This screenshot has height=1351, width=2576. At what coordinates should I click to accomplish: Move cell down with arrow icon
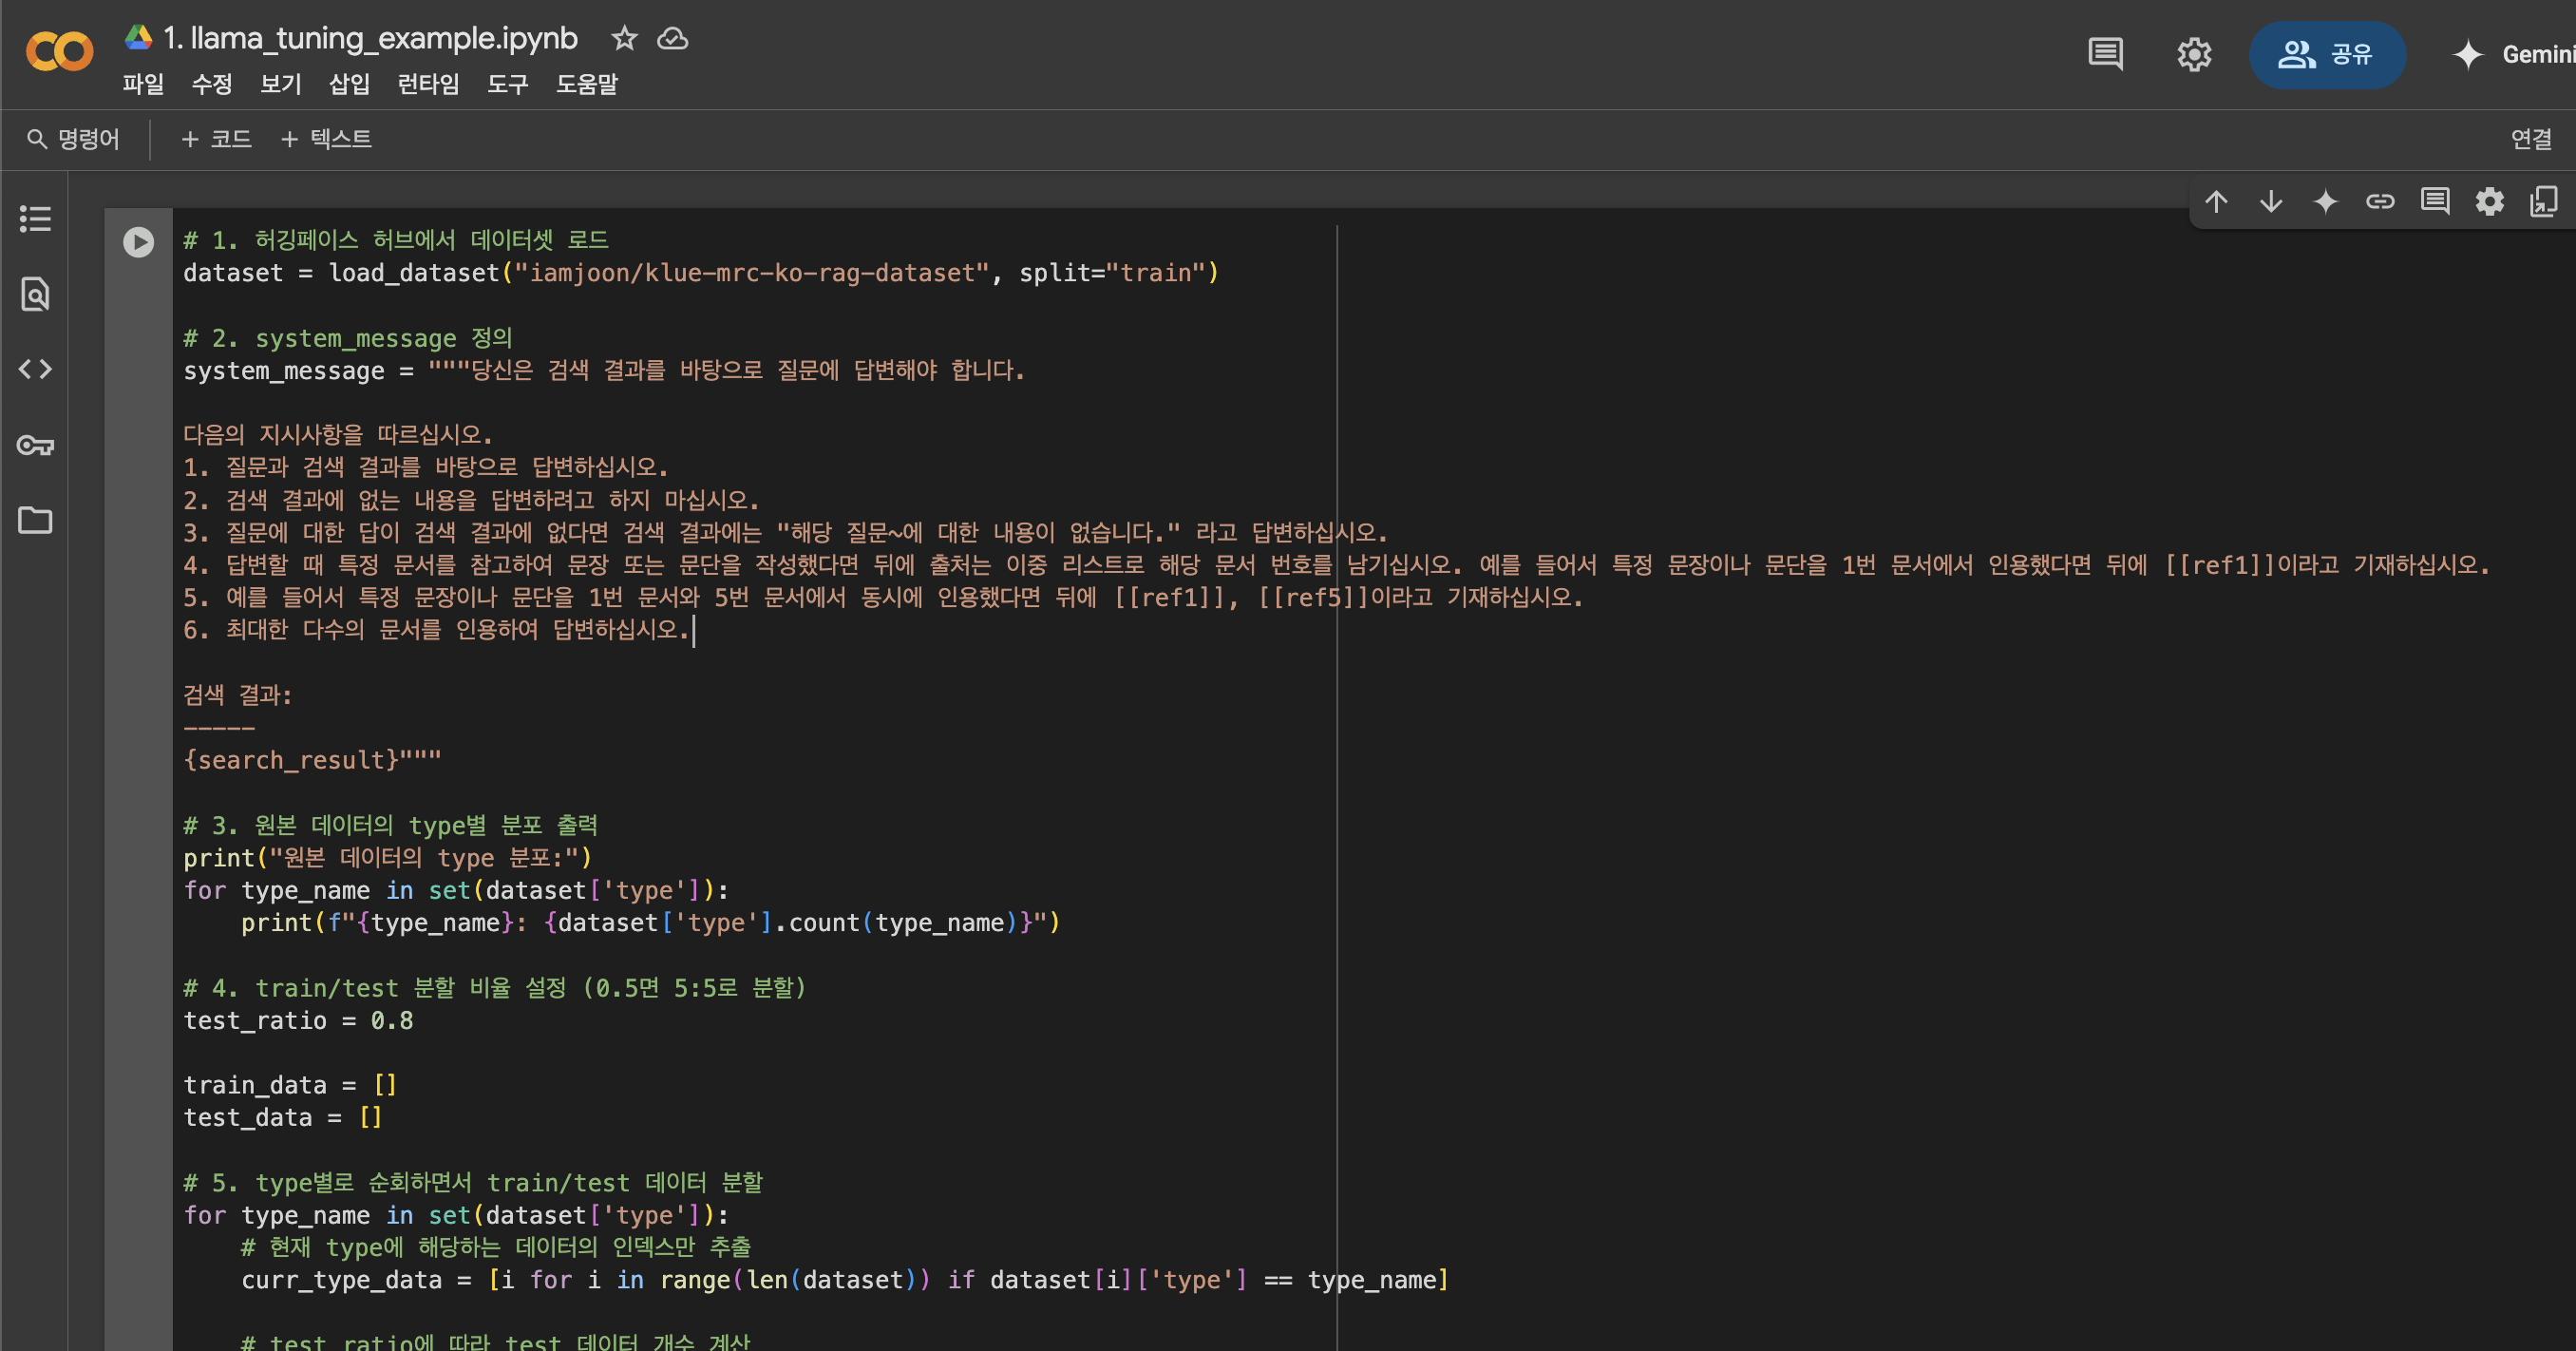click(x=2271, y=202)
